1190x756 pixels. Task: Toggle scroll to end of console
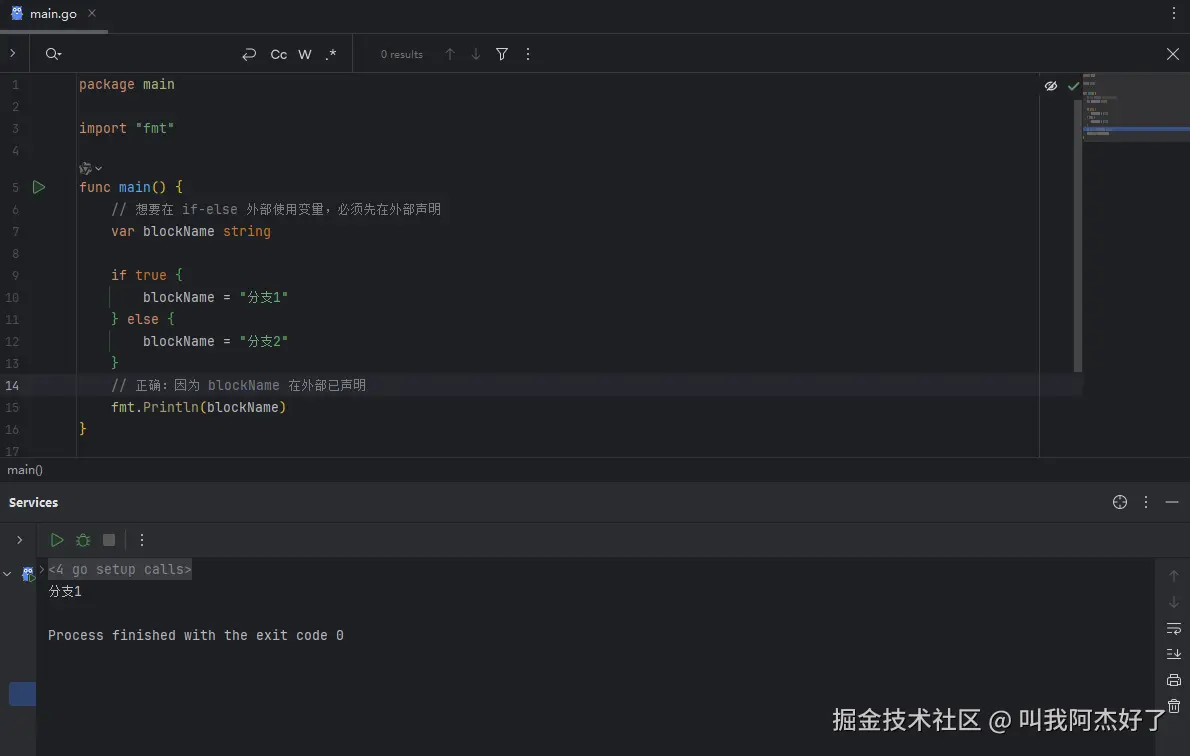[x=1173, y=654]
